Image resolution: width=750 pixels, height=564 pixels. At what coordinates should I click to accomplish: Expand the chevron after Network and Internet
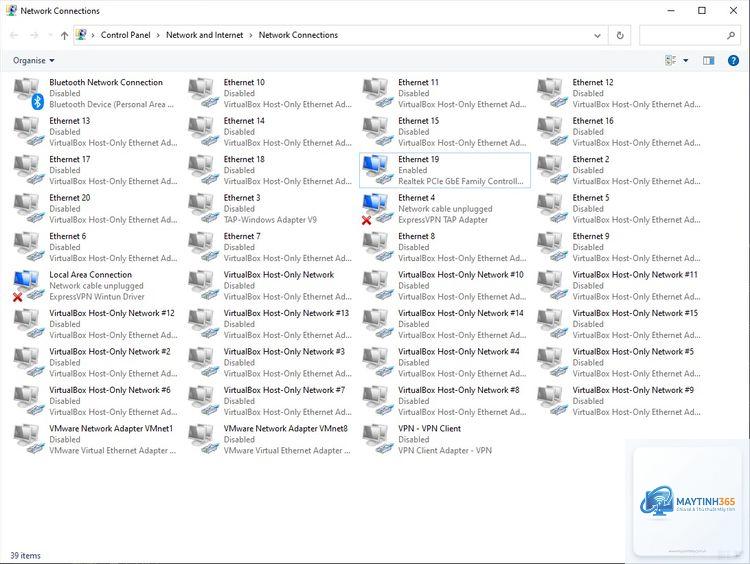tap(251, 35)
